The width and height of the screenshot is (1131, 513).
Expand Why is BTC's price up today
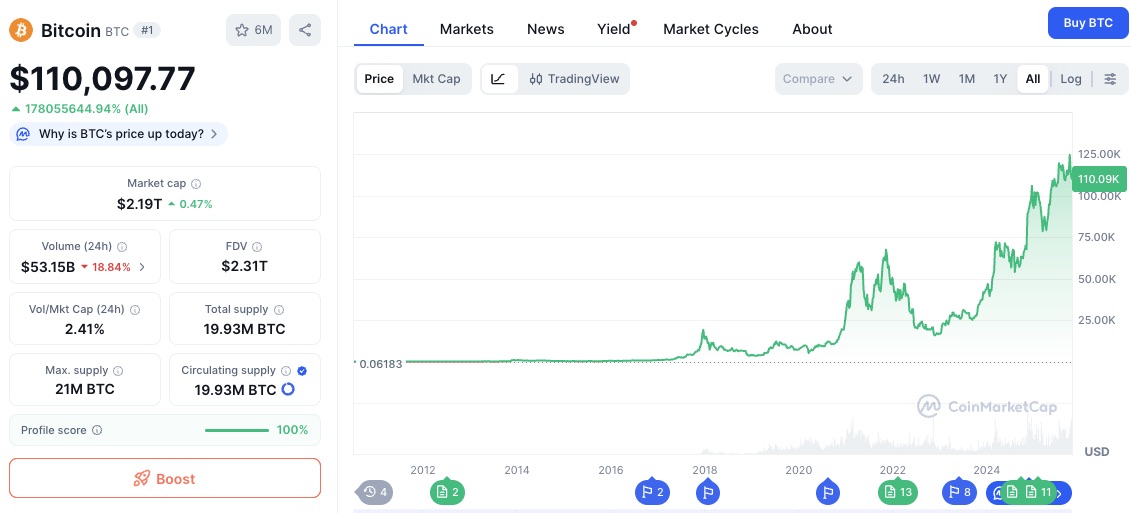tap(120, 134)
